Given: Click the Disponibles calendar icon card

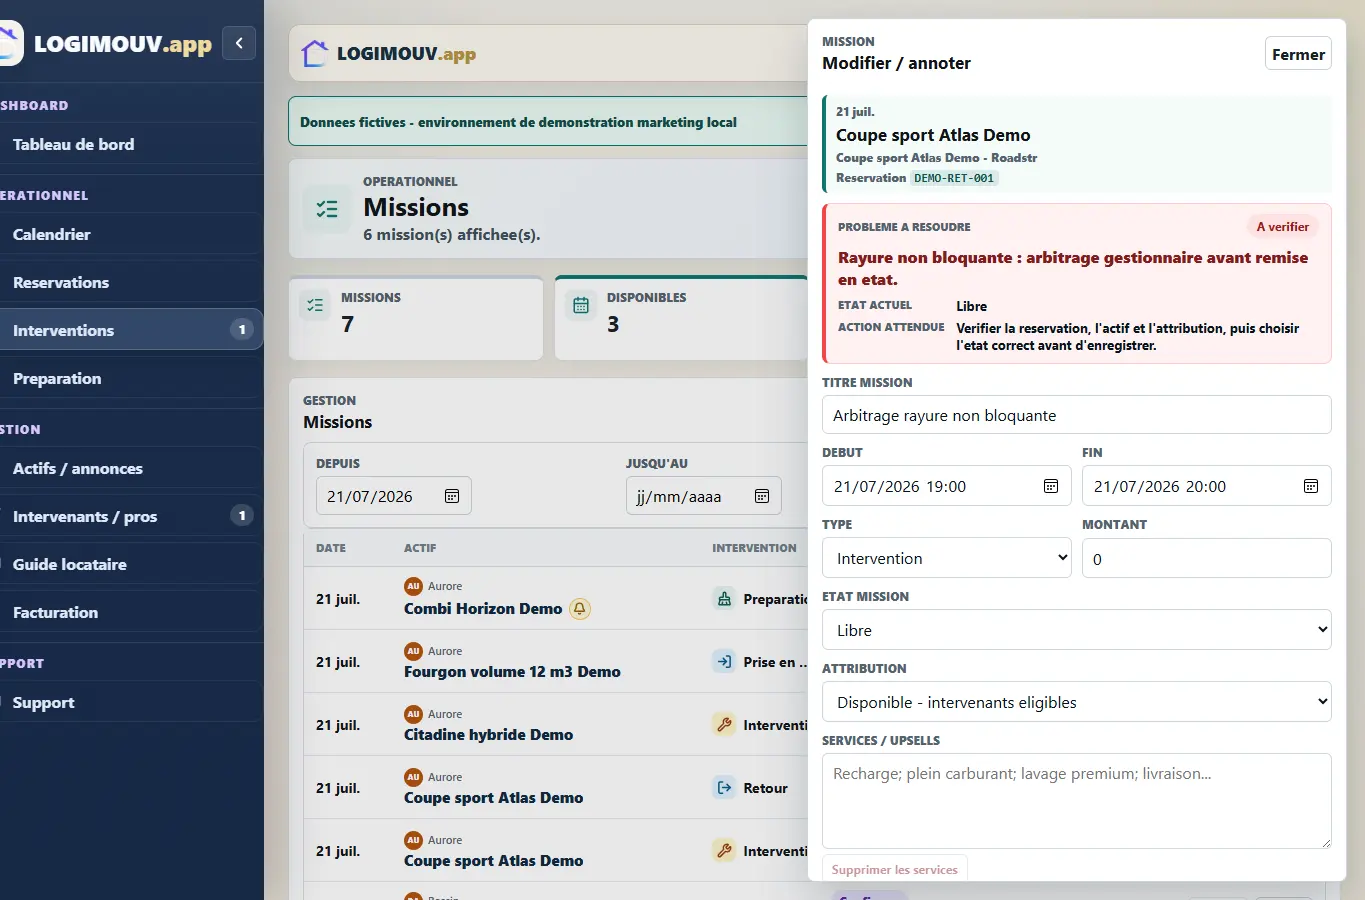Looking at the screenshot, I should (x=581, y=305).
